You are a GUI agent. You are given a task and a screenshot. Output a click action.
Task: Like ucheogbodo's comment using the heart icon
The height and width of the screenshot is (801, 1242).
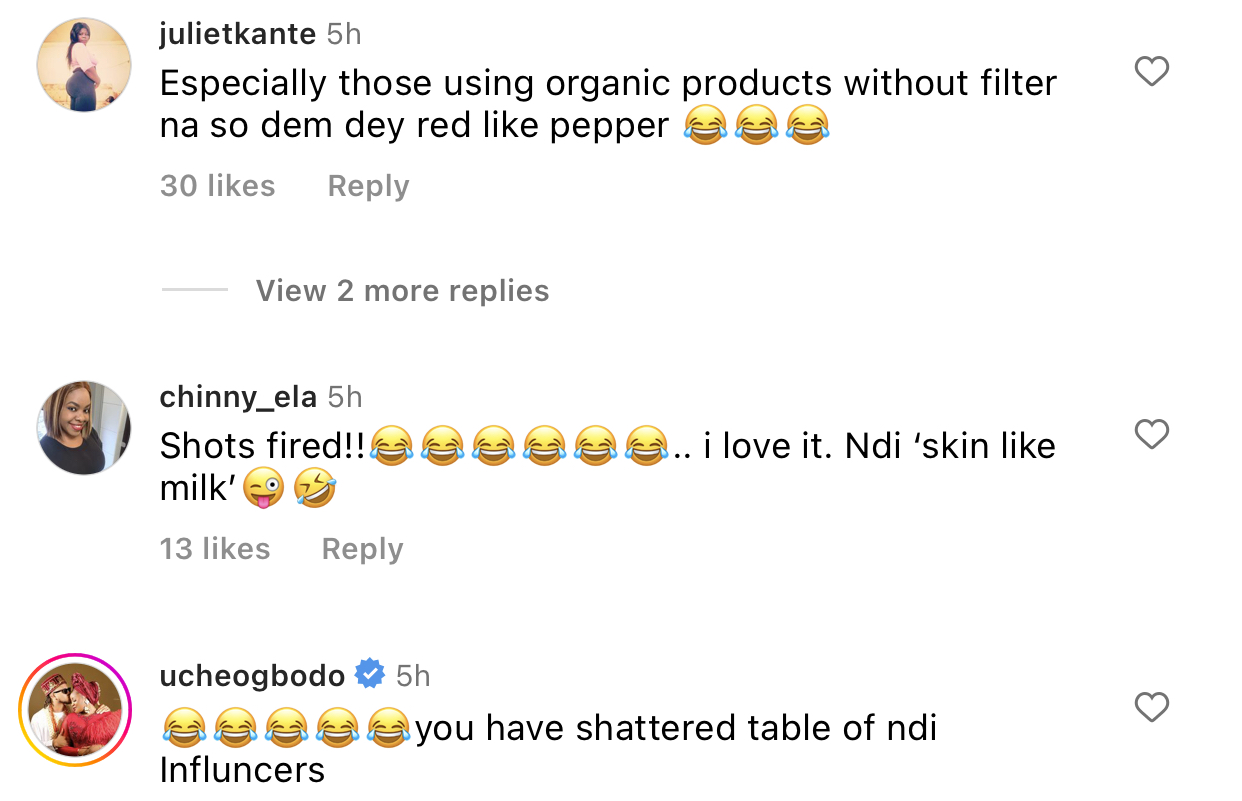point(1152,708)
